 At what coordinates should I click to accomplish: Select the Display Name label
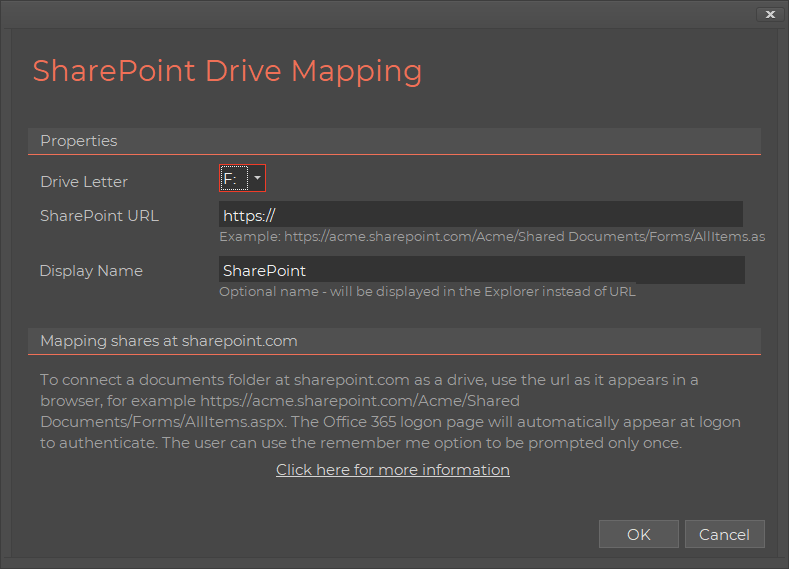coord(91,271)
